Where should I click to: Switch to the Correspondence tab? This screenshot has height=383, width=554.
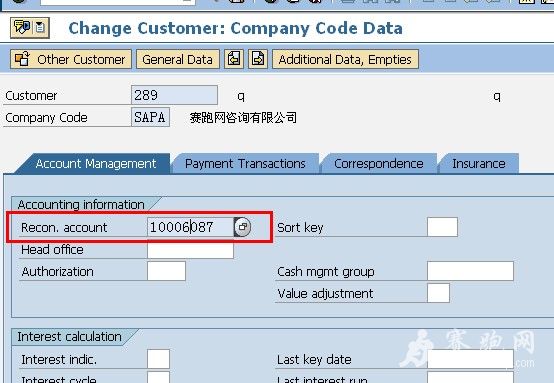[x=379, y=164]
